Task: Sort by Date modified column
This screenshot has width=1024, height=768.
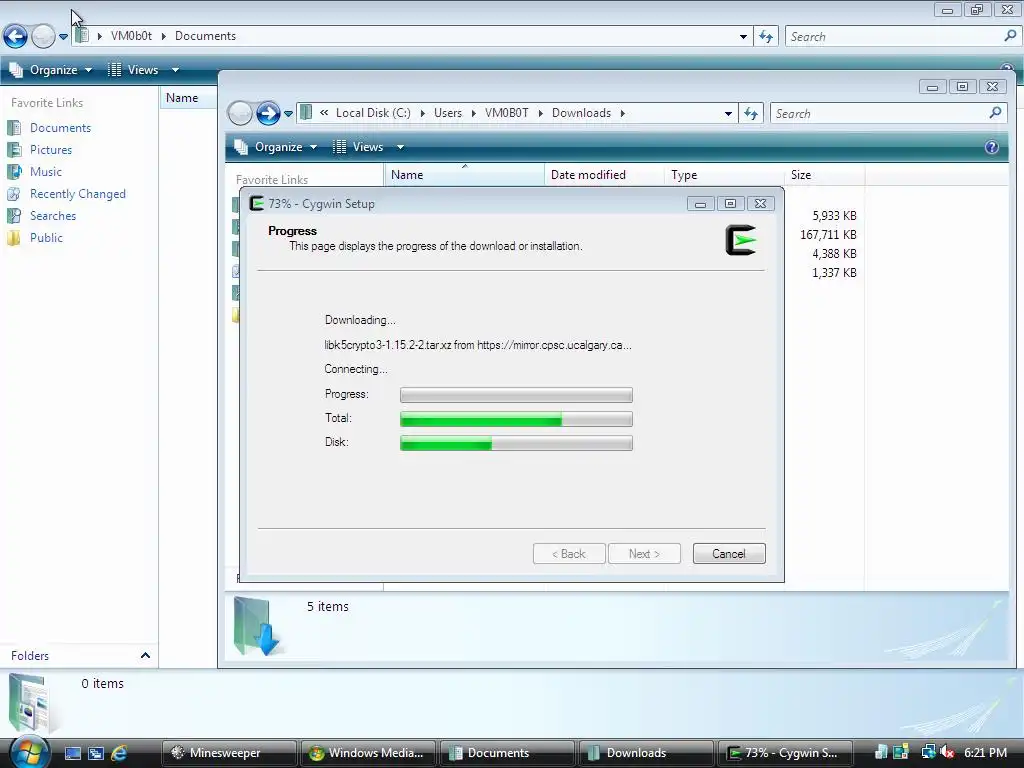Action: [605, 175]
